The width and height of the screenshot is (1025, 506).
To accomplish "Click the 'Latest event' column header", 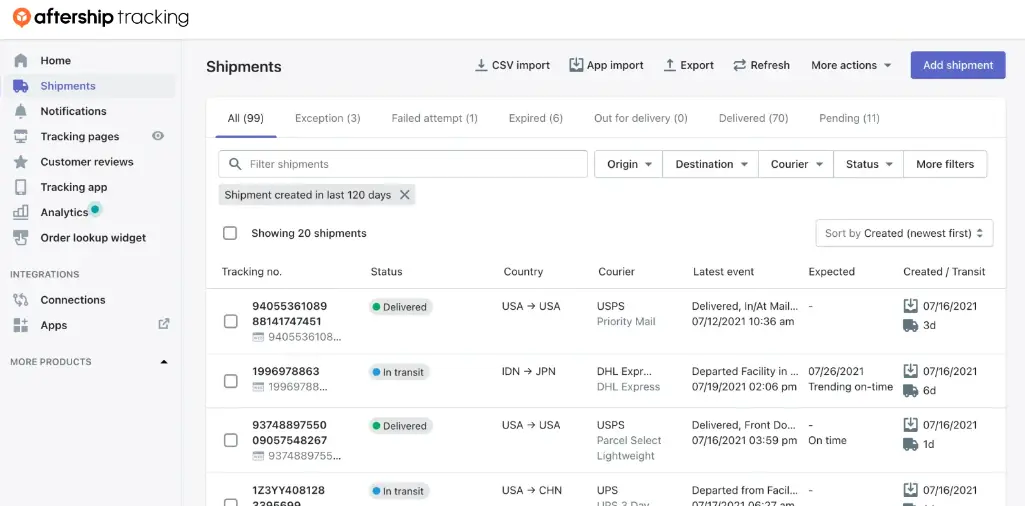I will point(724,271).
